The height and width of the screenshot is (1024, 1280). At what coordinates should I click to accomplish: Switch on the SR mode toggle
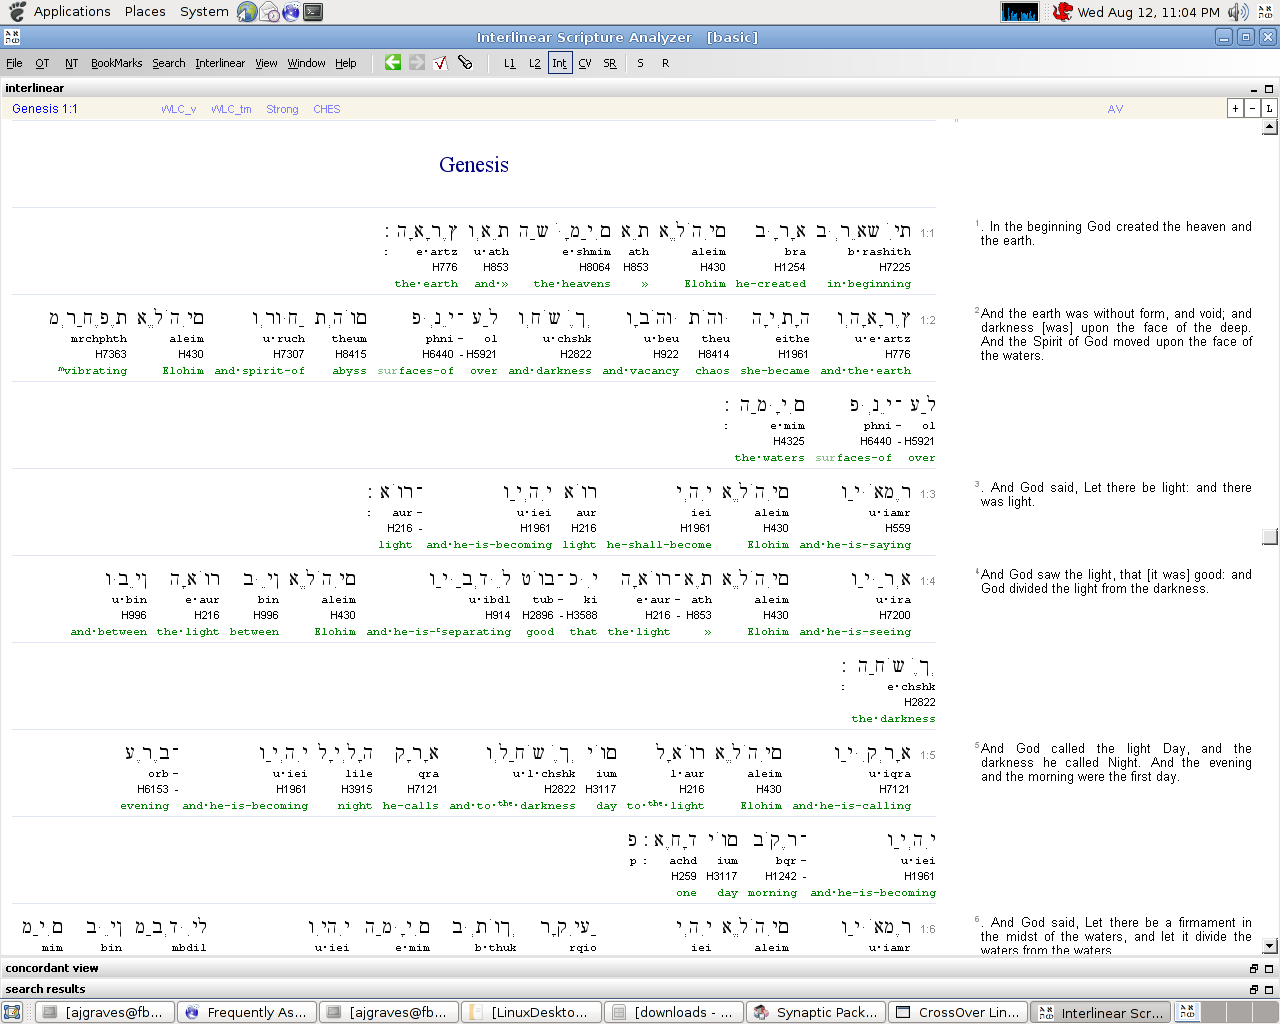click(x=610, y=62)
